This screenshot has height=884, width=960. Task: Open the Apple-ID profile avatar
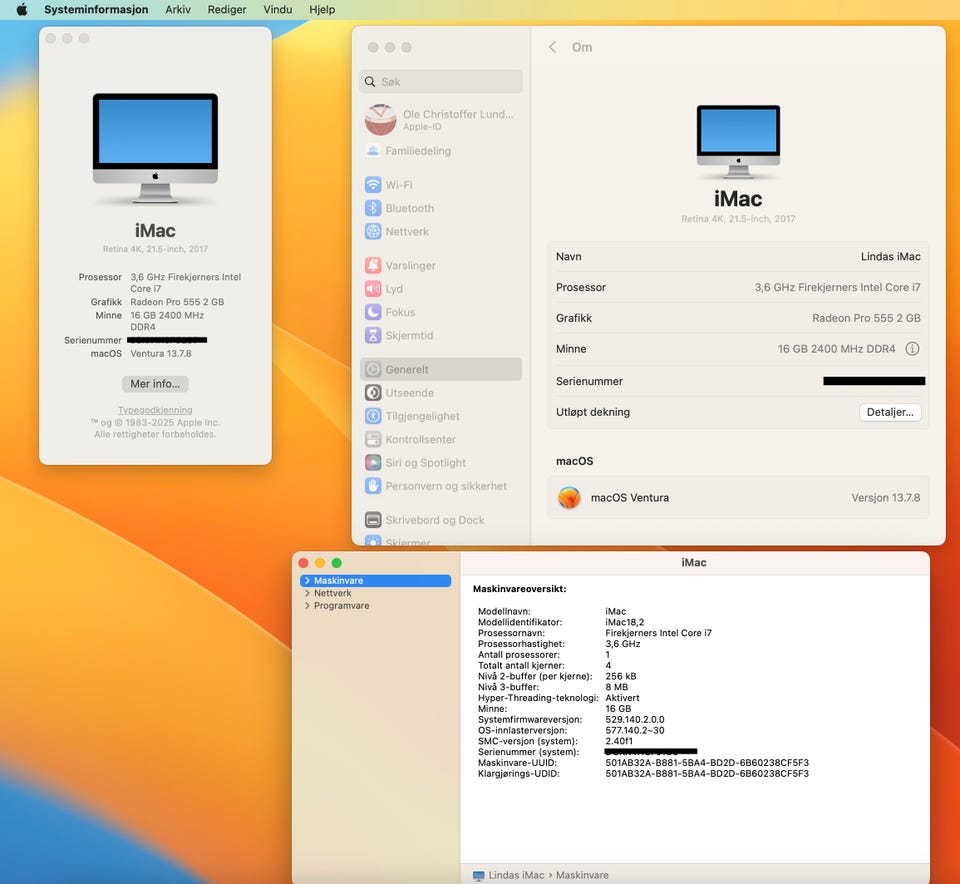tap(380, 119)
